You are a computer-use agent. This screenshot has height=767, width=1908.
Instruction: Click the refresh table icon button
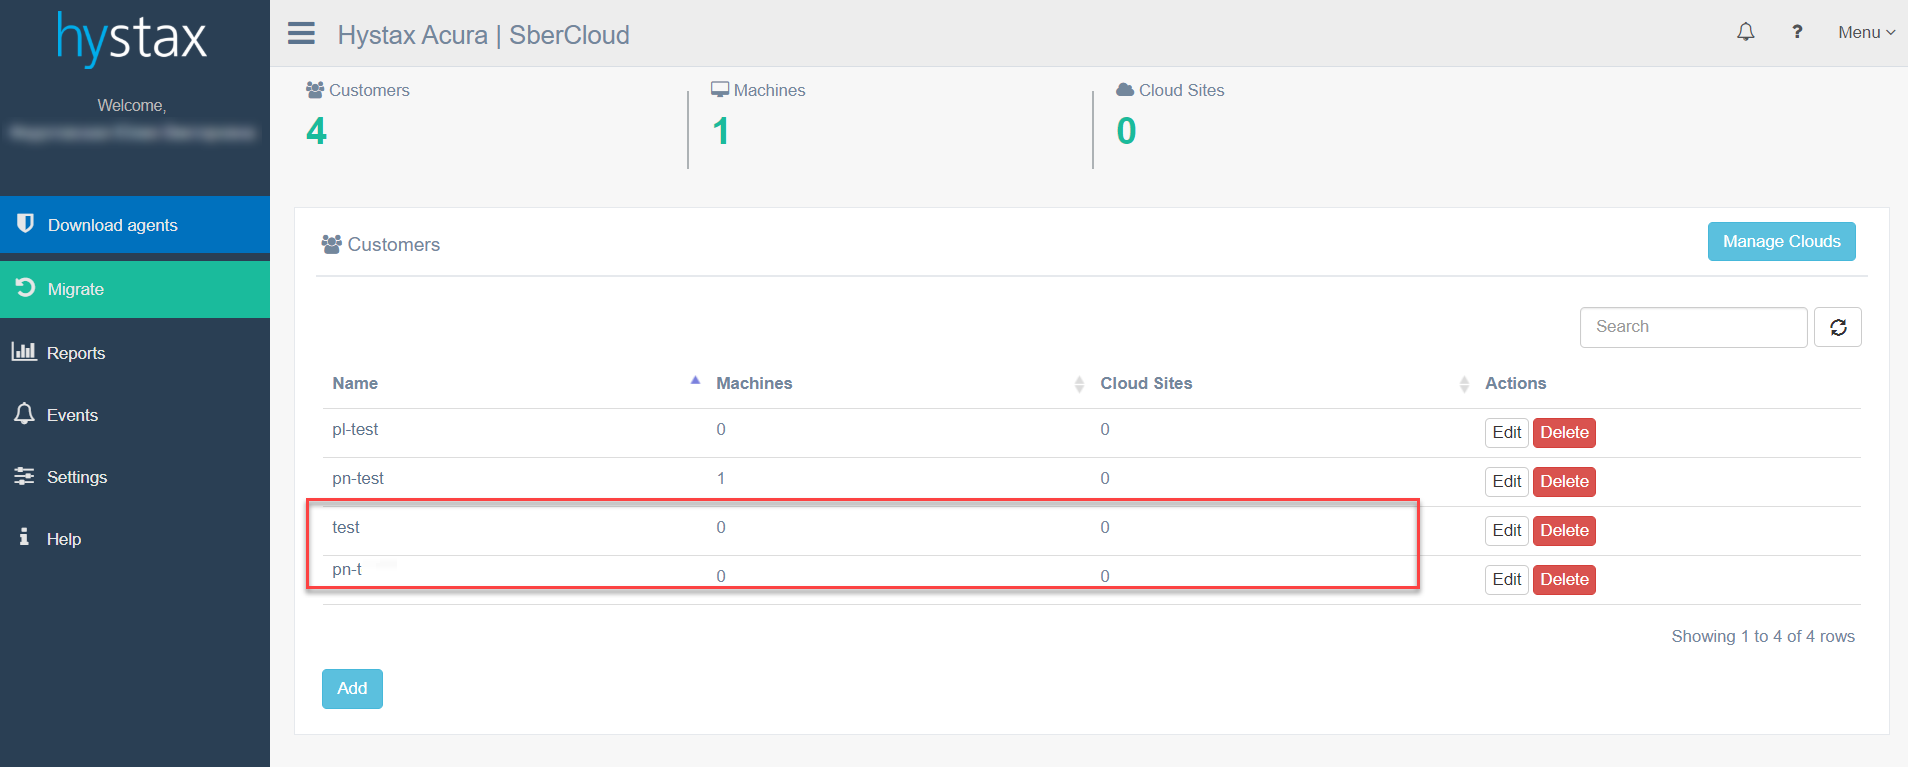click(1838, 327)
